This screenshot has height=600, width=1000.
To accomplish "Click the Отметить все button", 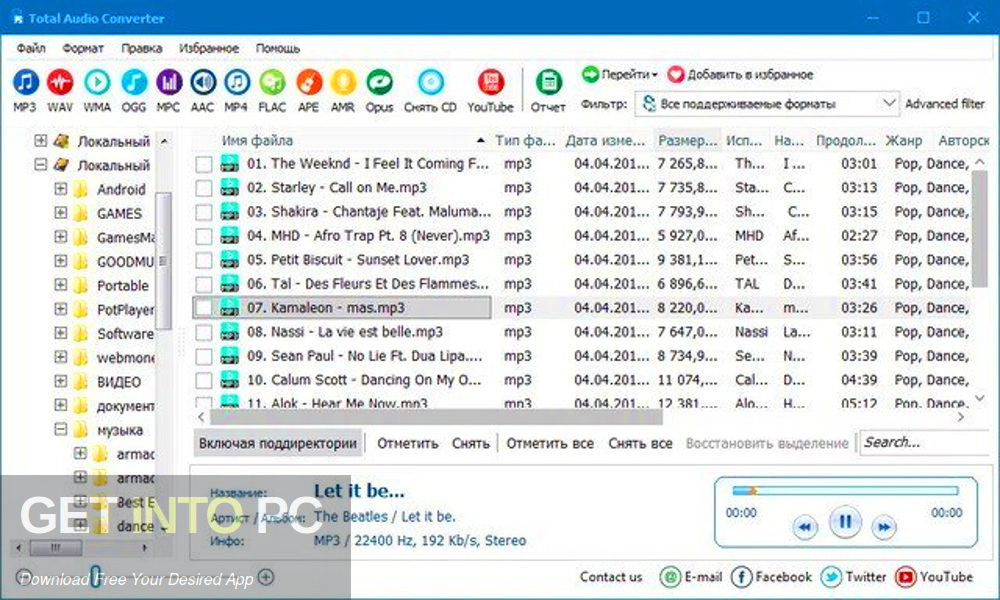I will (x=549, y=443).
